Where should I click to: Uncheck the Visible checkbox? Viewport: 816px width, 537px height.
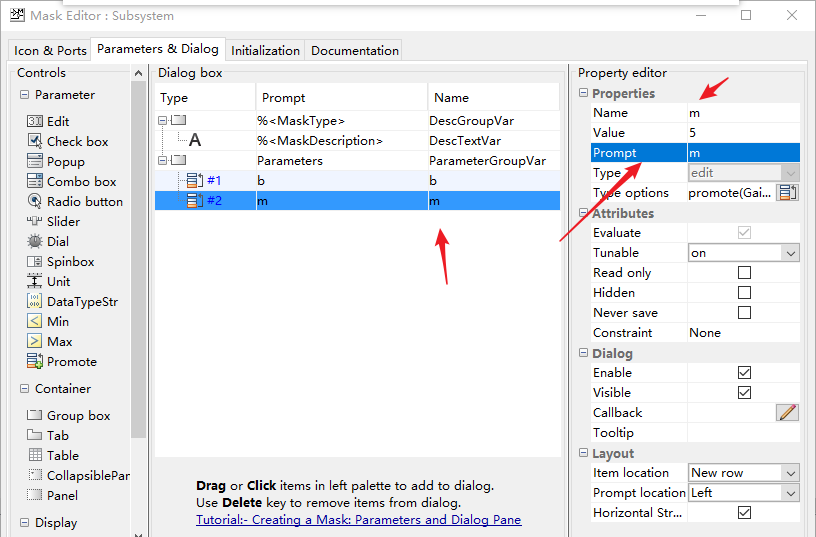pyautogui.click(x=745, y=392)
